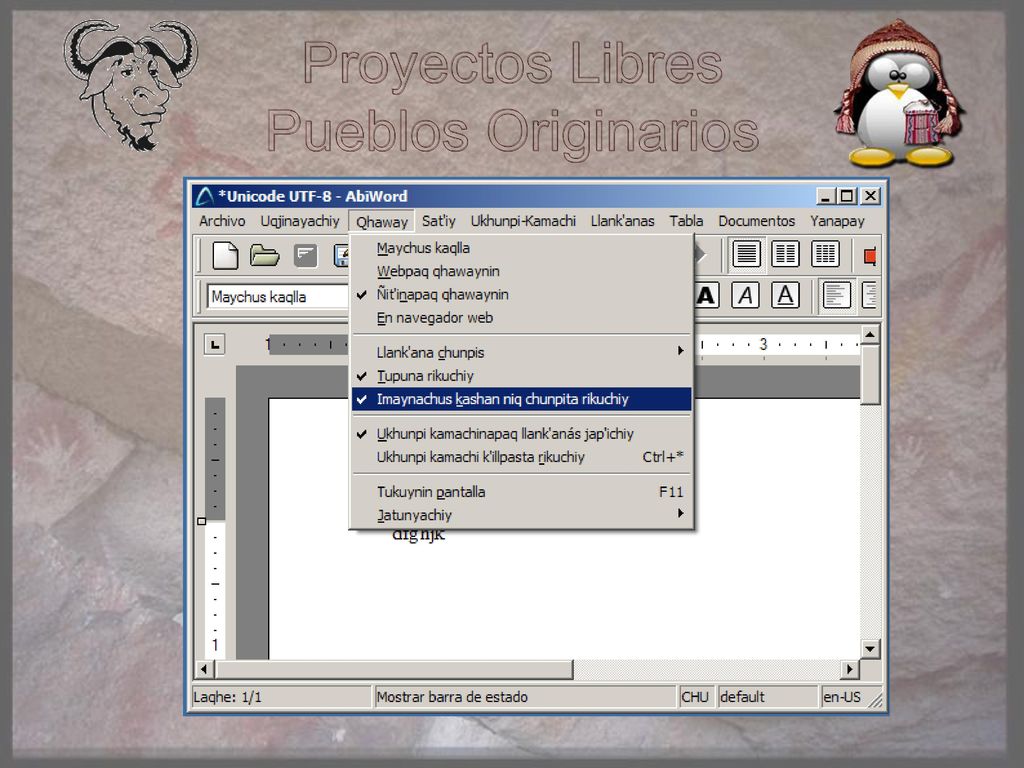Select Webpaq qhawaynin view mode
The width and height of the screenshot is (1024, 768).
pyautogui.click(x=521, y=271)
